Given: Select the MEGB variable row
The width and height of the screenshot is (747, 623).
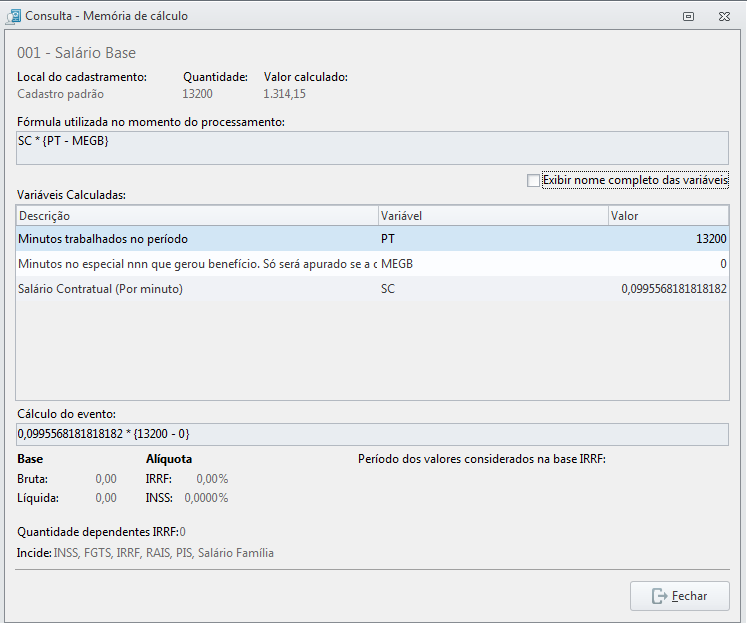Looking at the screenshot, I should click(x=372, y=264).
